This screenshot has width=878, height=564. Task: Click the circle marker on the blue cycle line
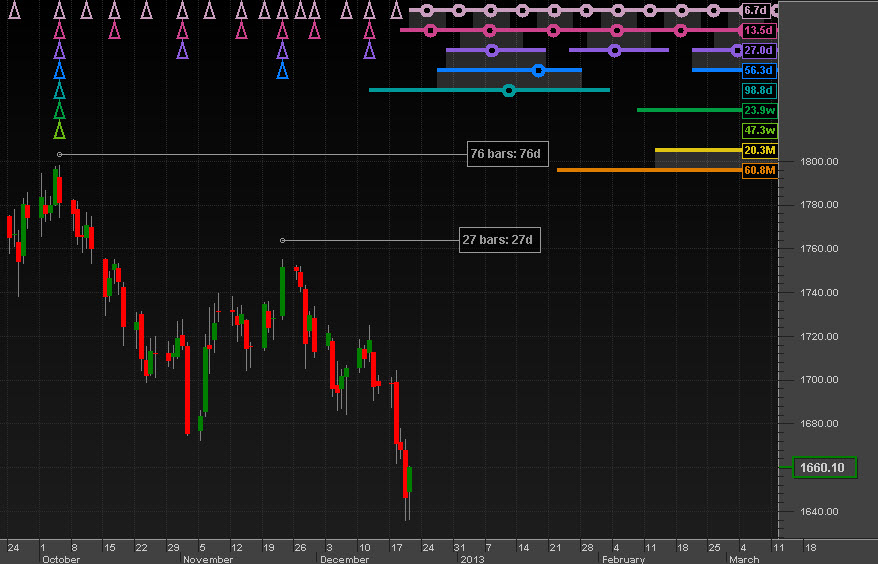[539, 70]
